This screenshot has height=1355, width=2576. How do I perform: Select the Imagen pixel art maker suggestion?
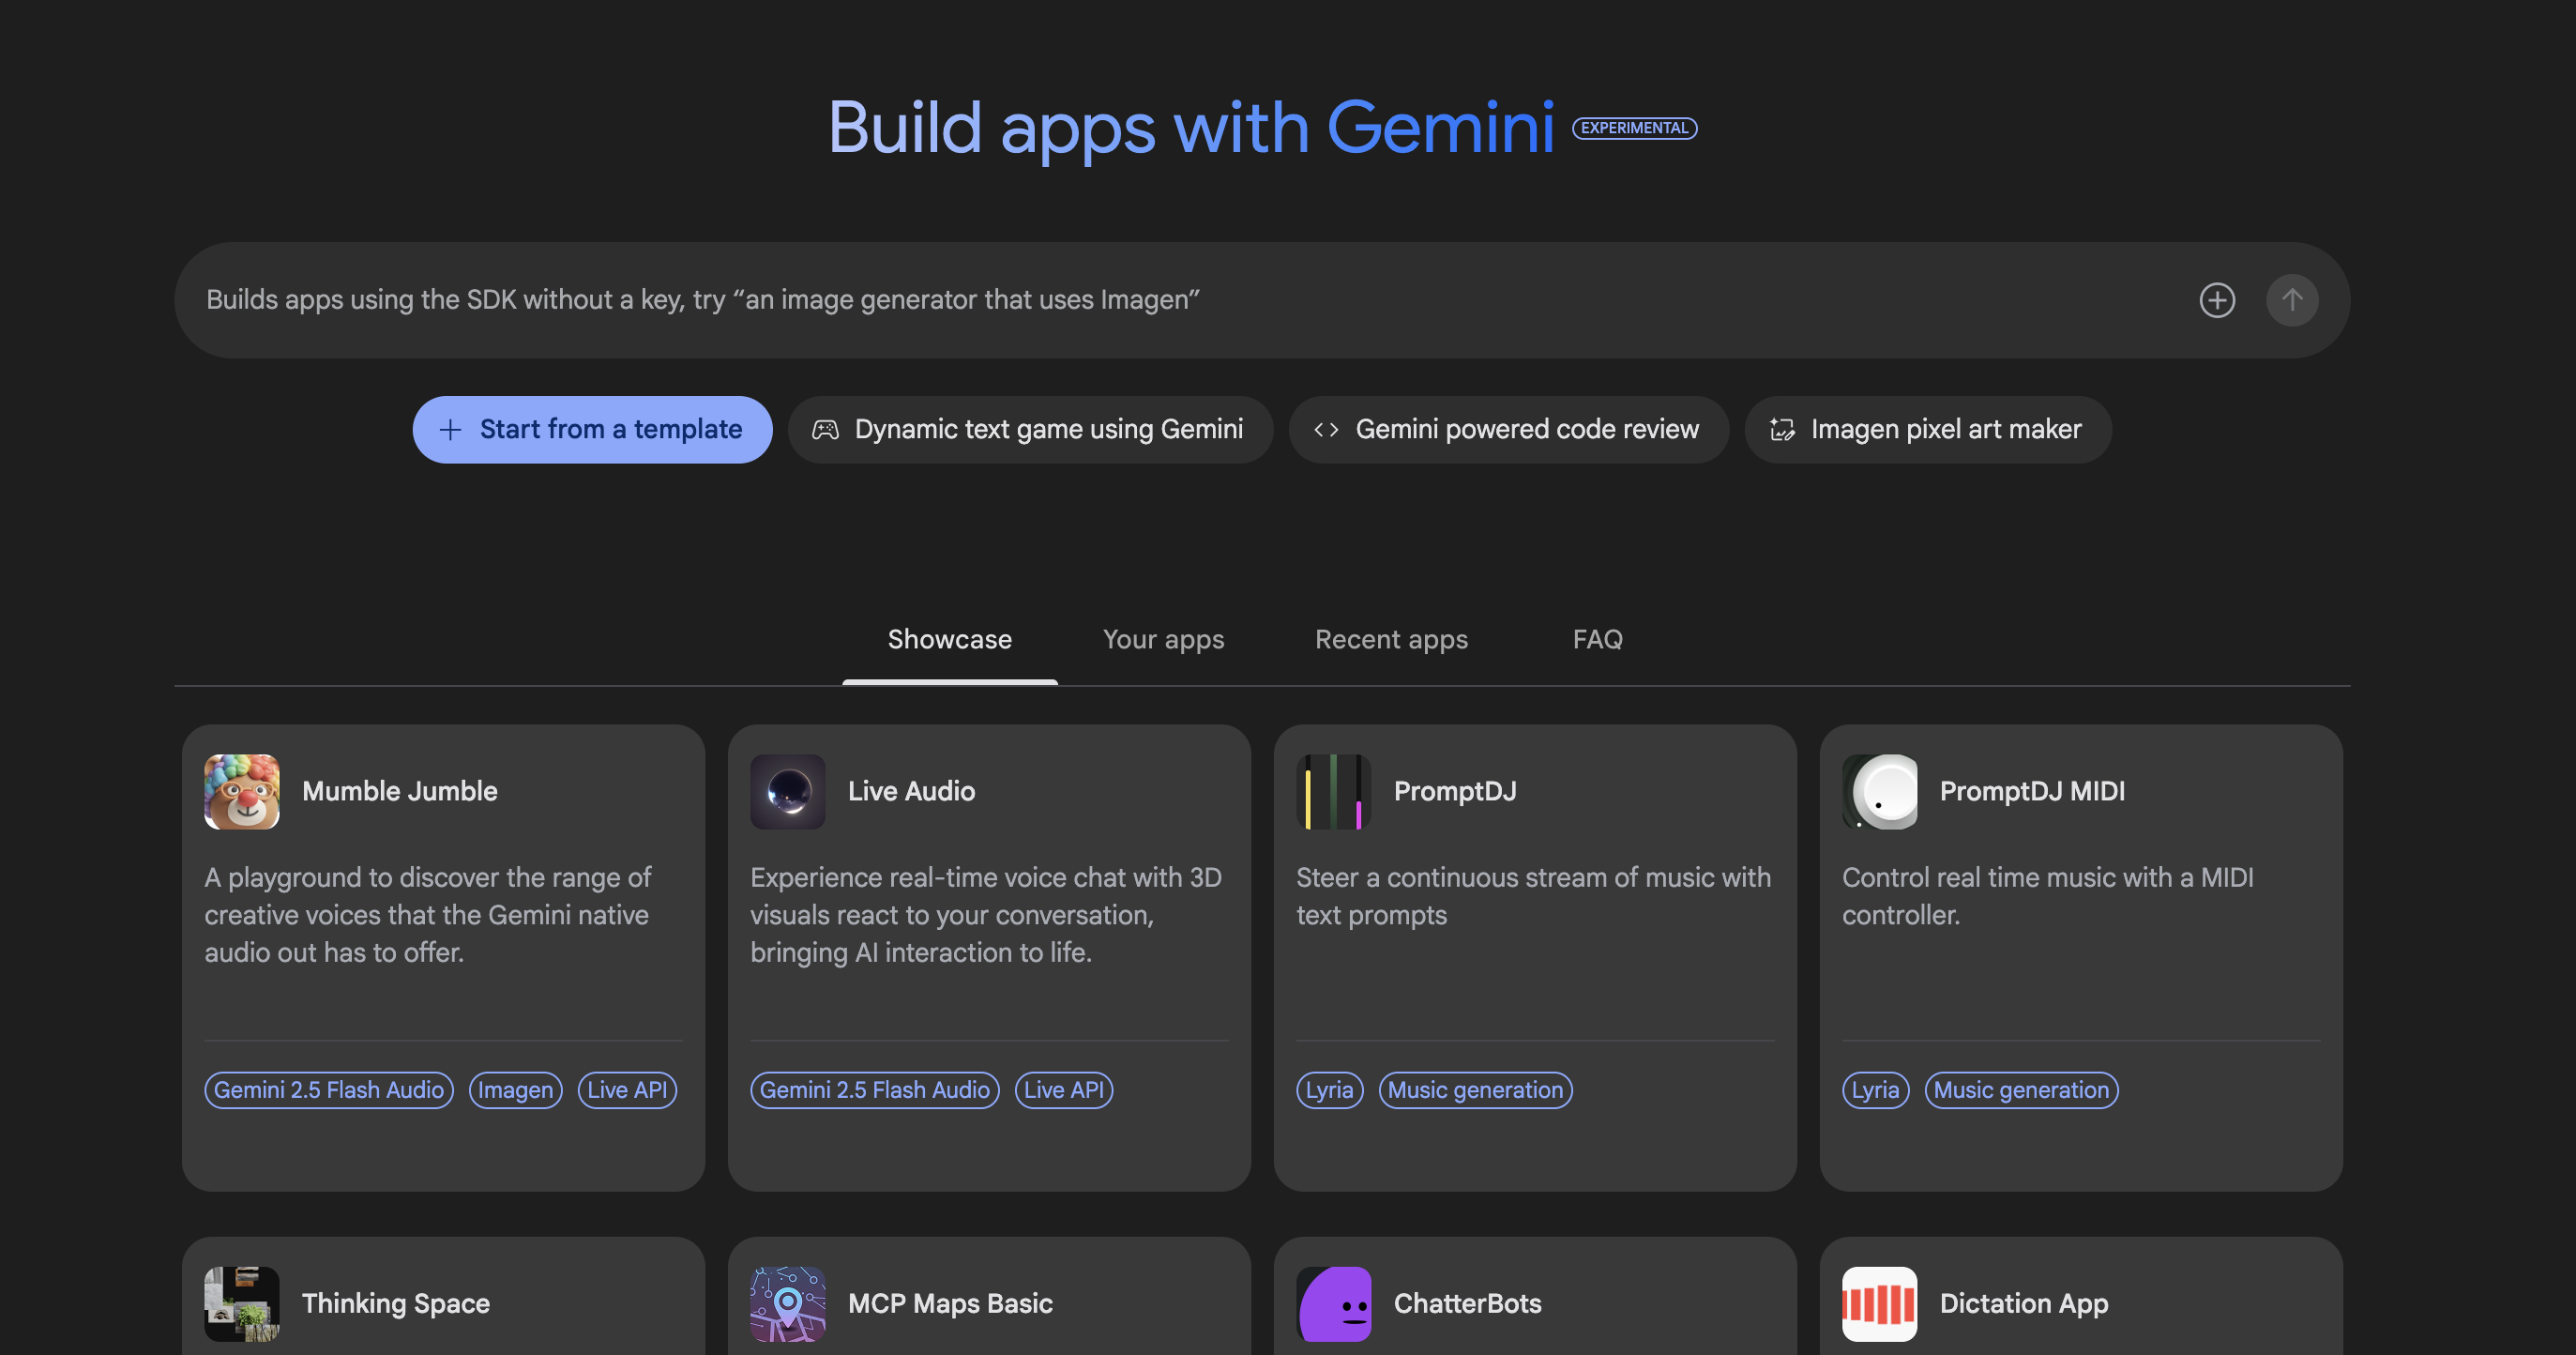click(x=1927, y=429)
